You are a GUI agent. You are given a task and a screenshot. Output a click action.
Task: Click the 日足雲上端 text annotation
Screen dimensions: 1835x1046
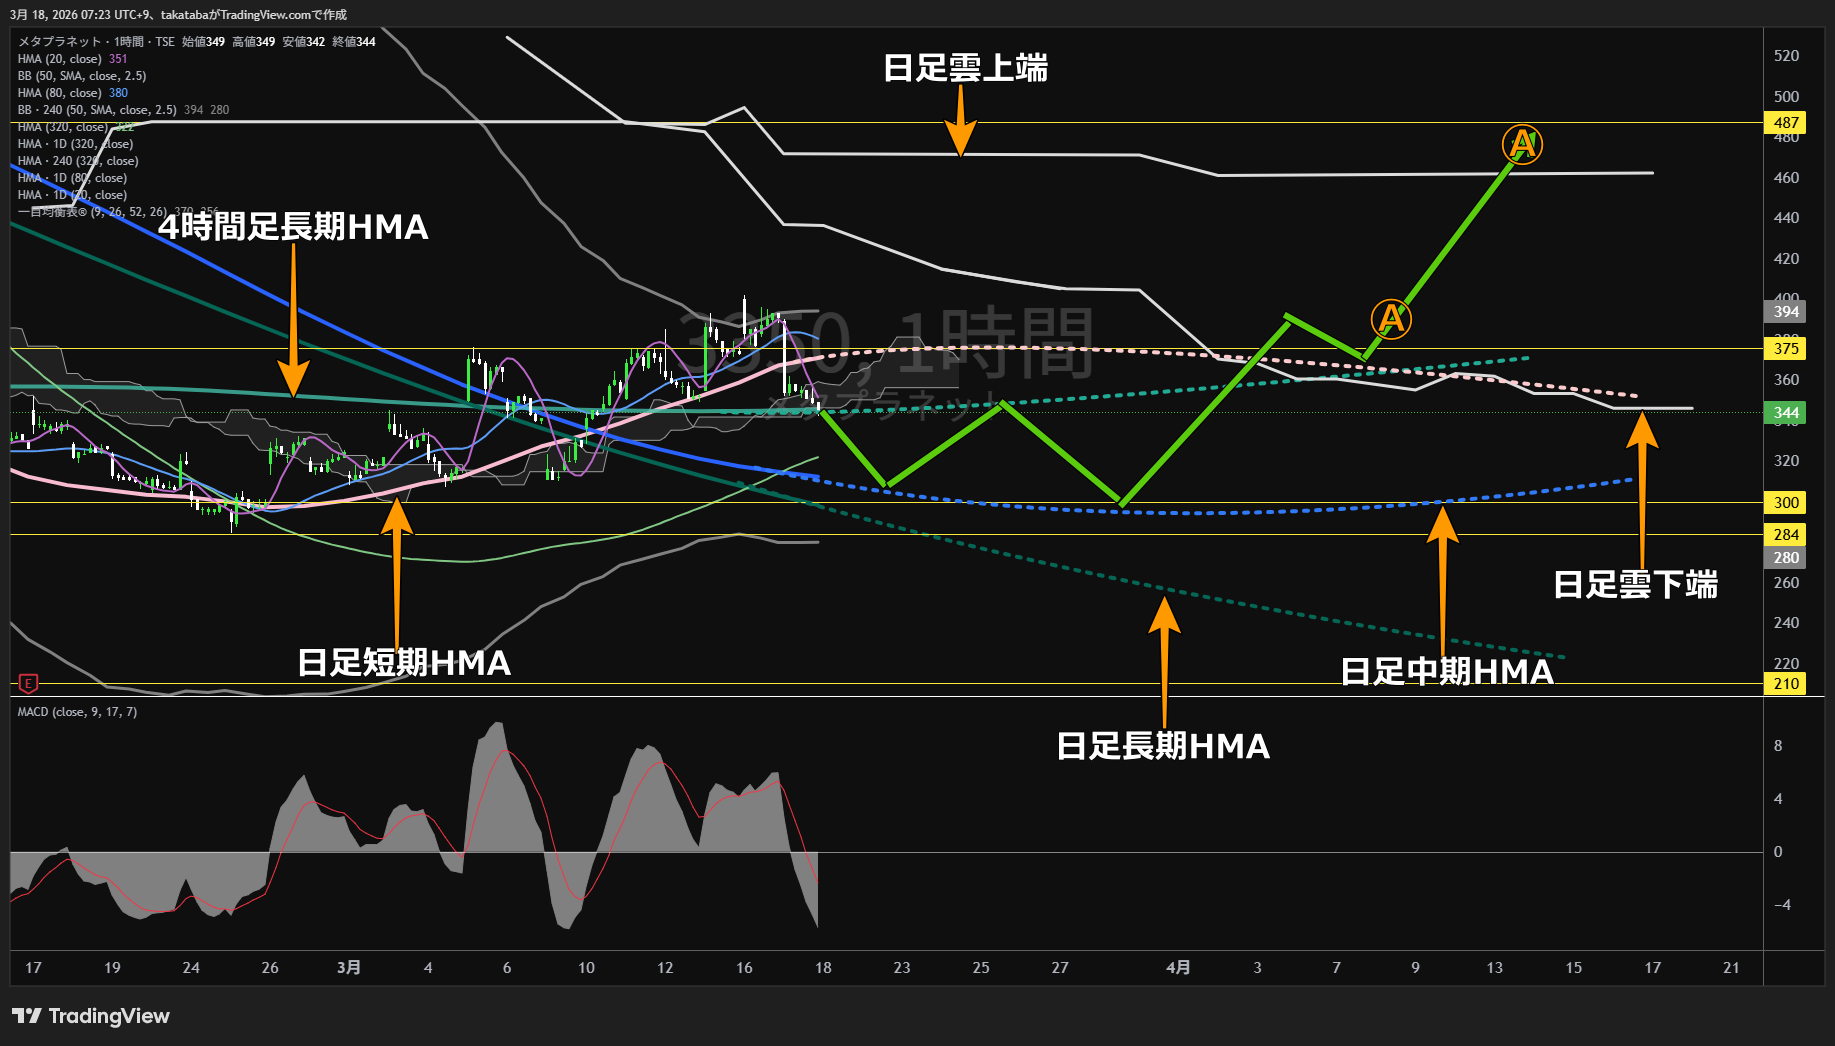coord(966,68)
